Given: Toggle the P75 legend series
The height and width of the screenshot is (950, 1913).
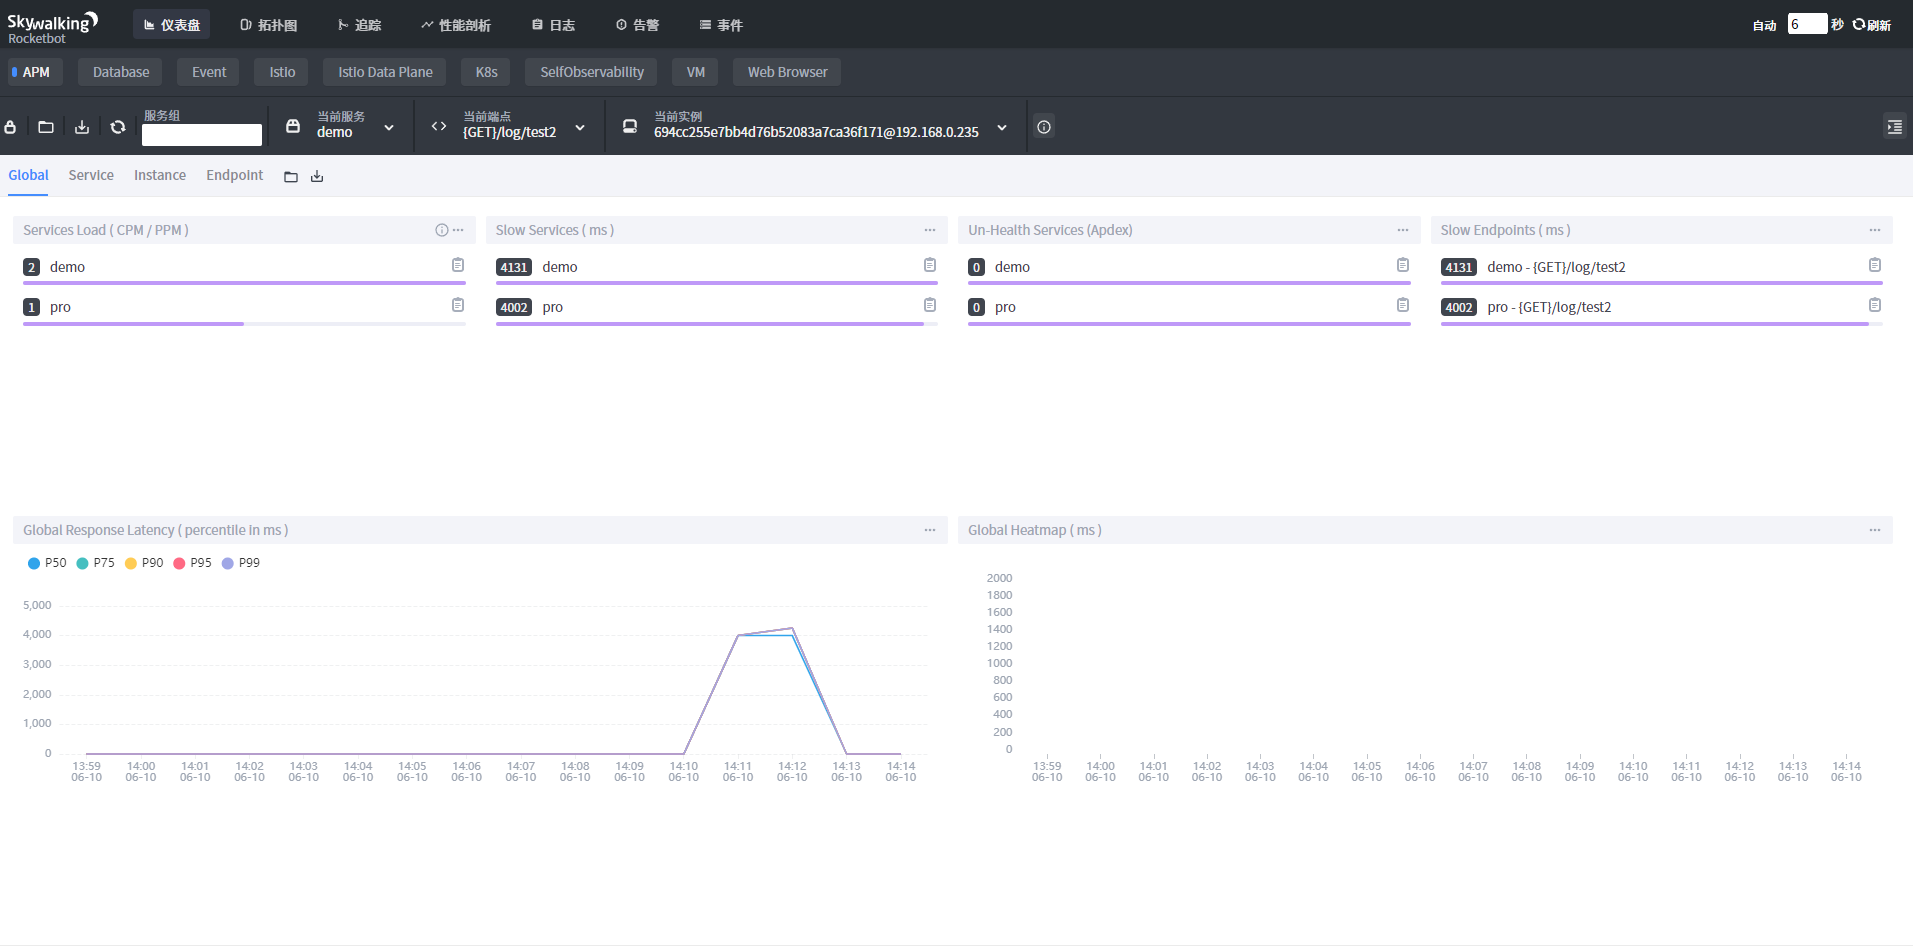Looking at the screenshot, I should (96, 563).
